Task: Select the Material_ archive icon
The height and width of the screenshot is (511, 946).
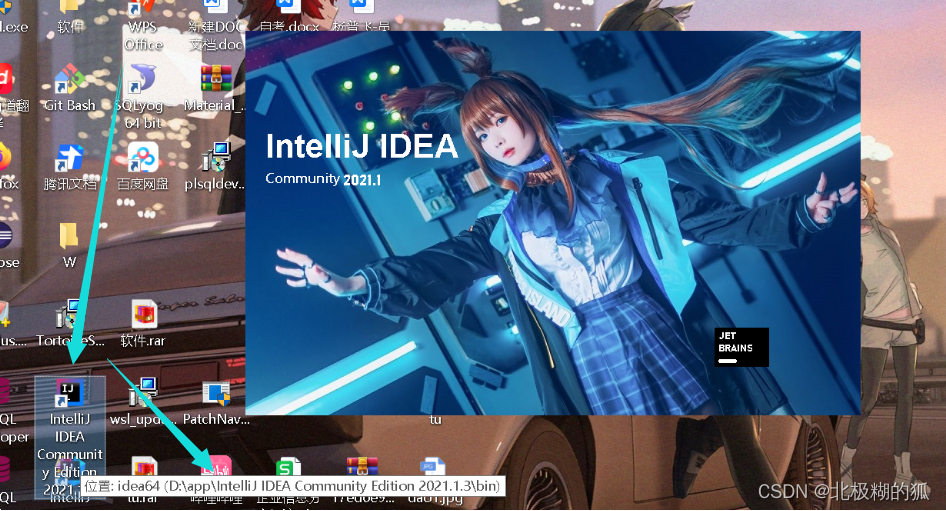Action: (x=216, y=88)
